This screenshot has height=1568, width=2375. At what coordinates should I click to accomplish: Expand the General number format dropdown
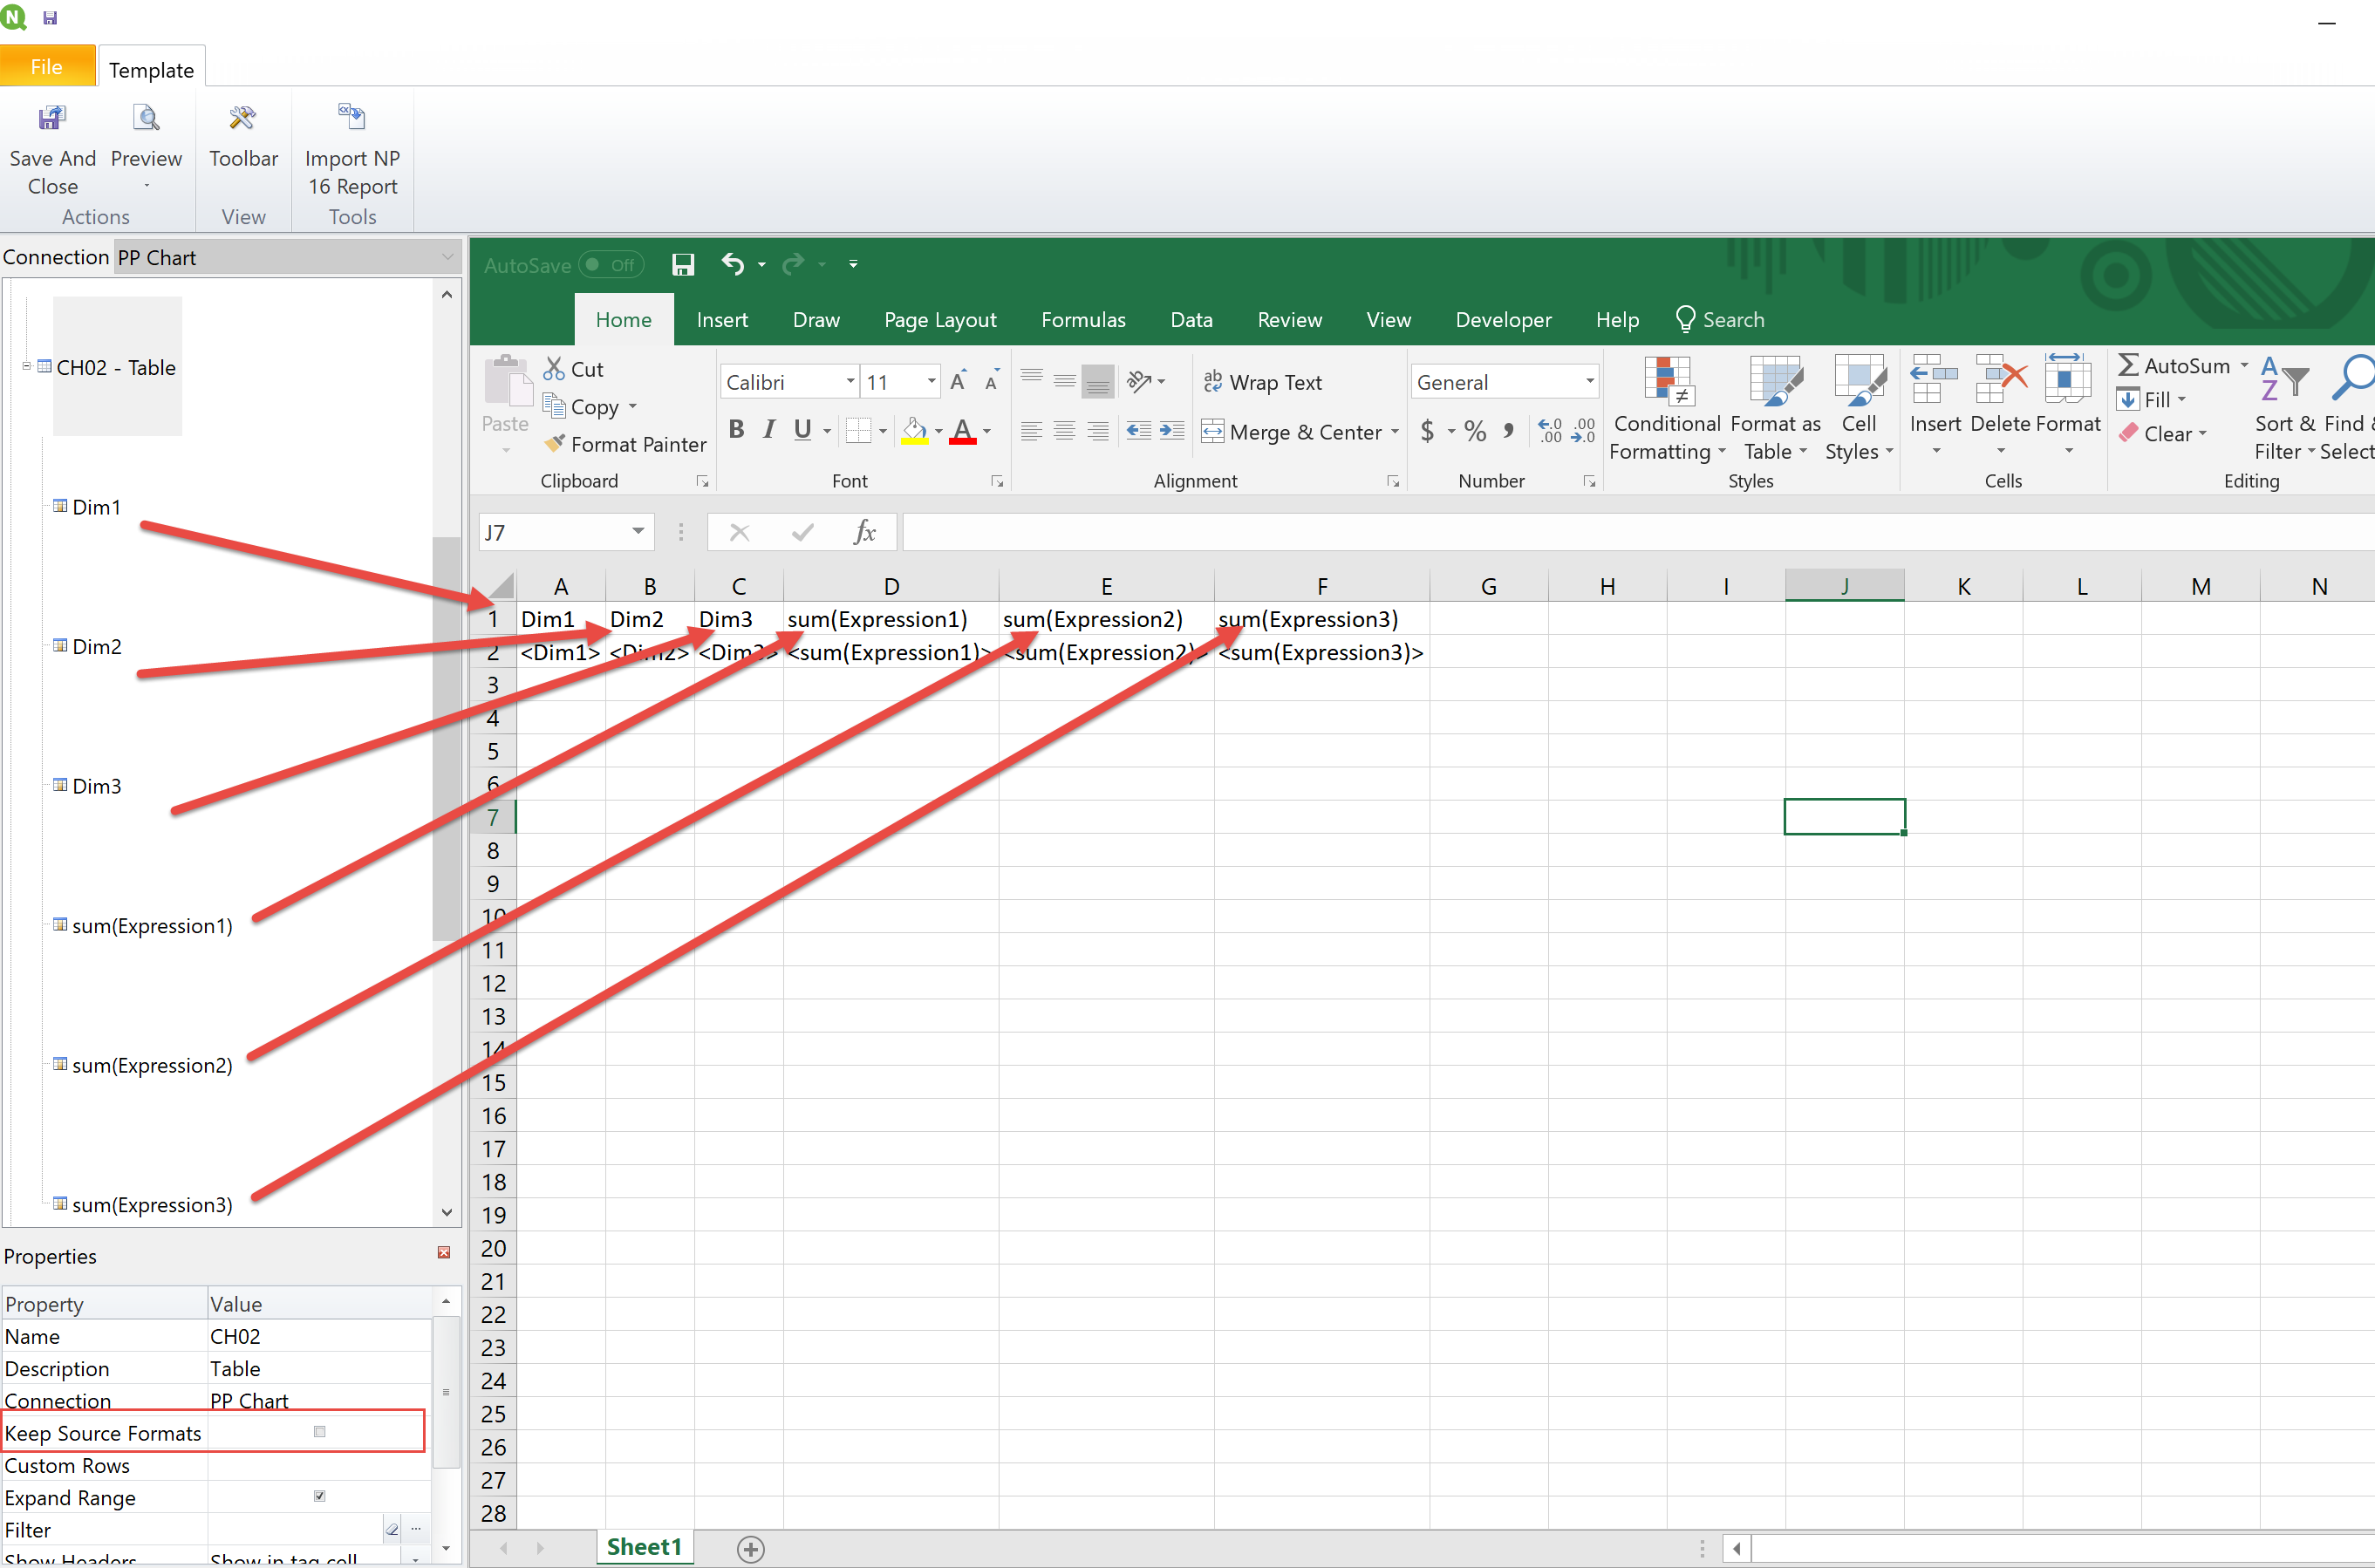1589,382
